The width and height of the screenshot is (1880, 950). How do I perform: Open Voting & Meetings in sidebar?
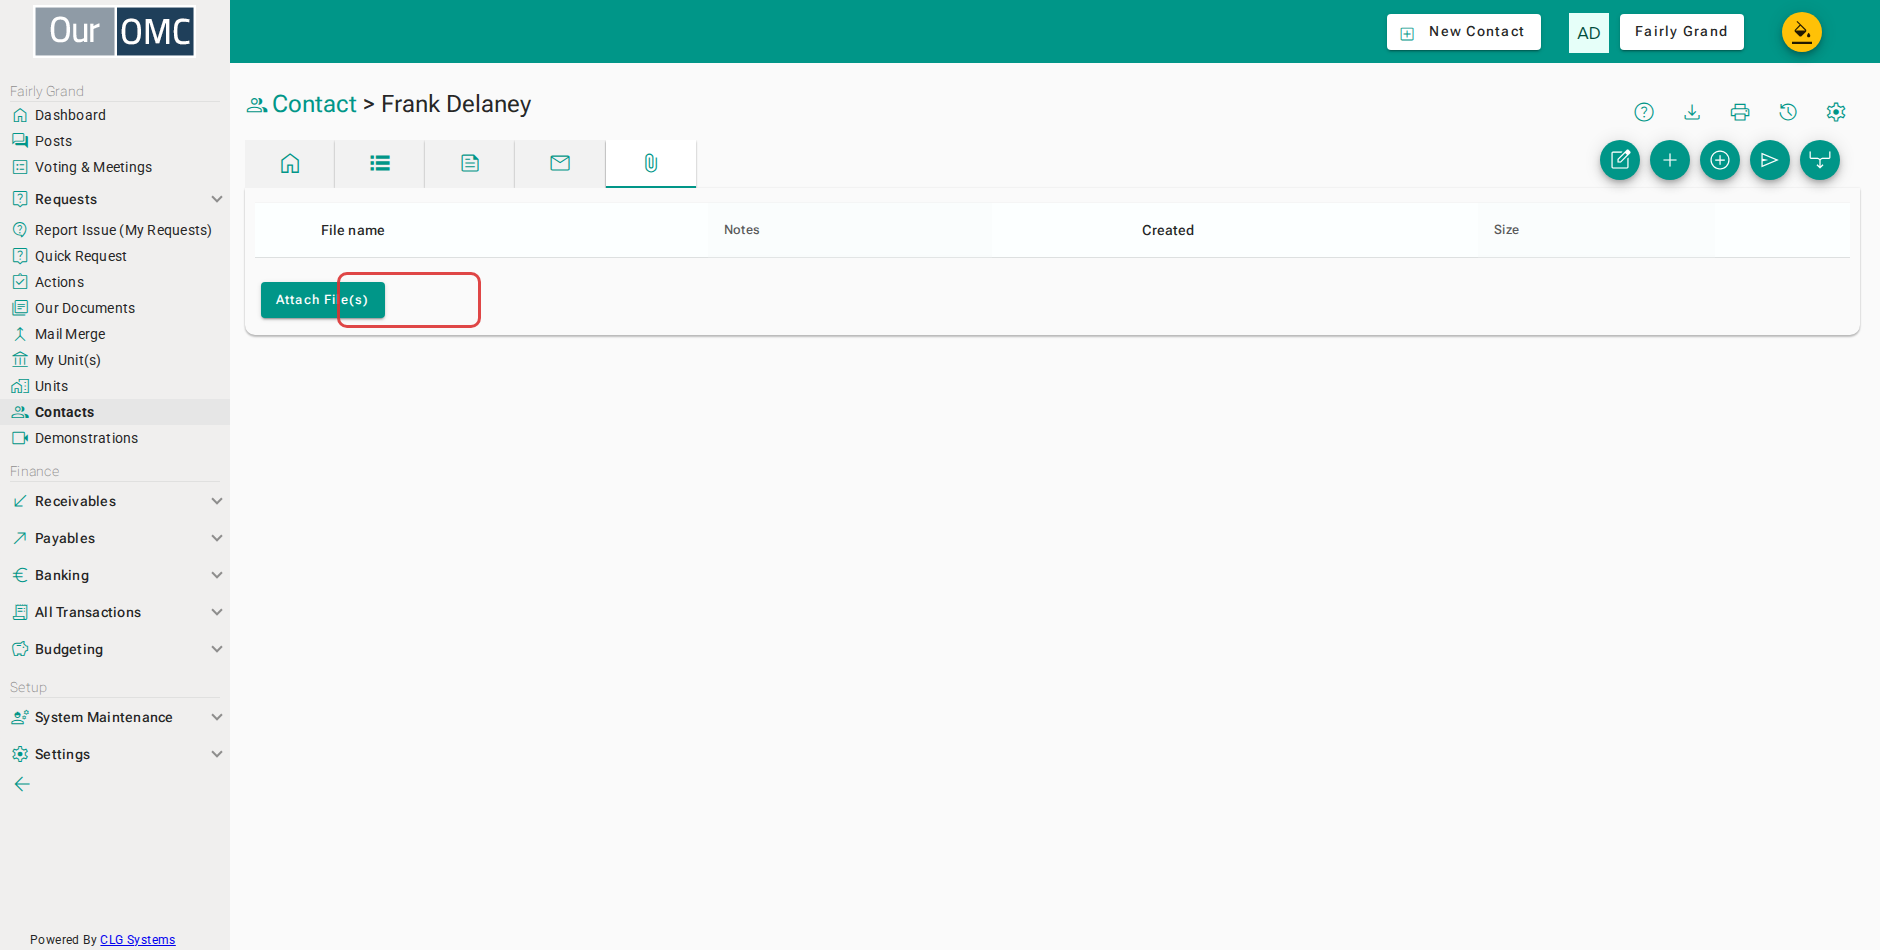click(93, 167)
